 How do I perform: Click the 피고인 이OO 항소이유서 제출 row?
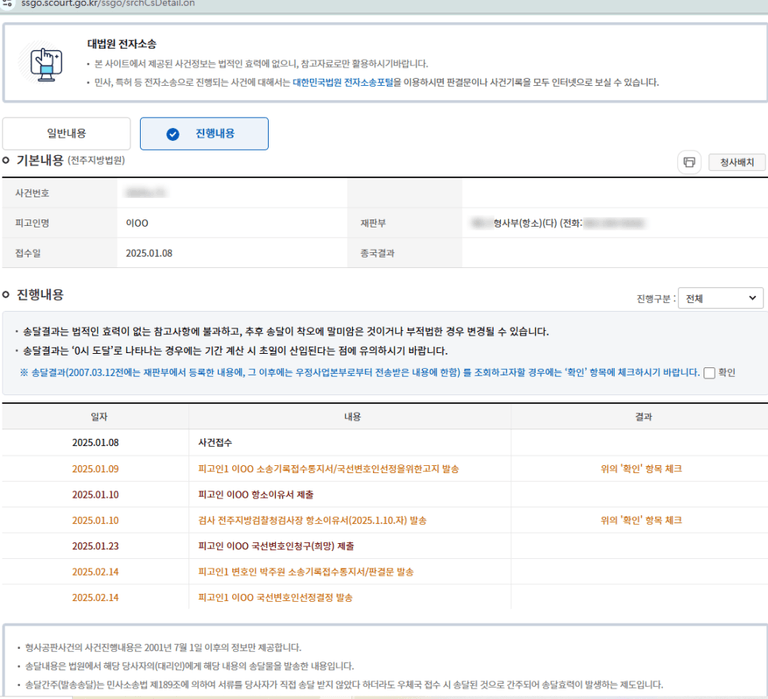[x=256, y=494]
